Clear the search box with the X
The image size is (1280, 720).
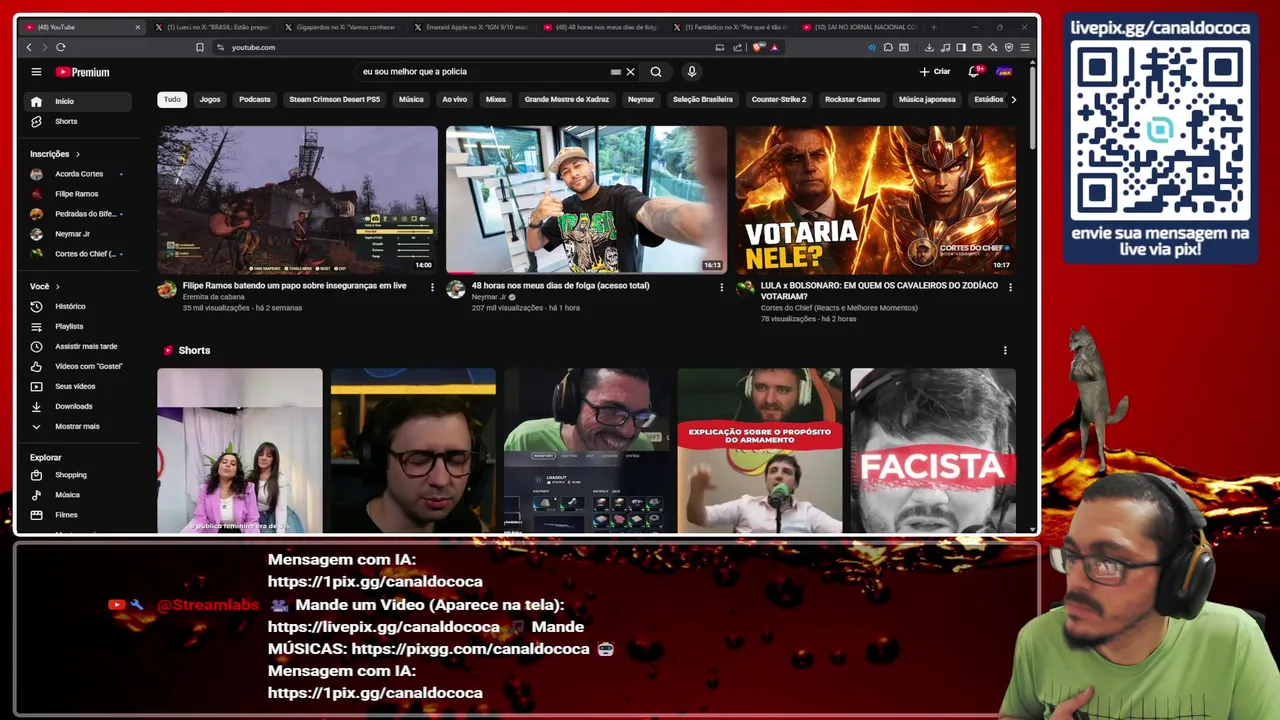[x=630, y=72]
